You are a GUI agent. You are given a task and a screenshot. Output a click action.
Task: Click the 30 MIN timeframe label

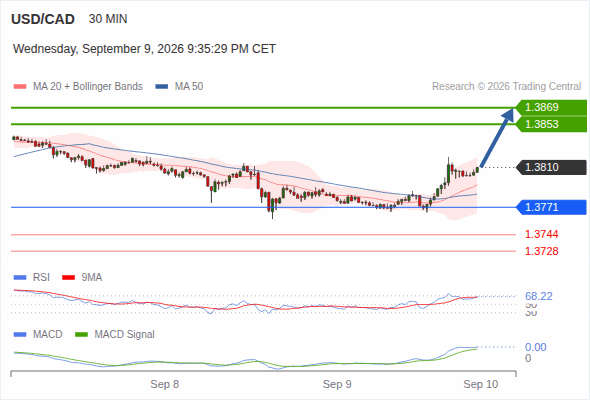click(x=108, y=19)
